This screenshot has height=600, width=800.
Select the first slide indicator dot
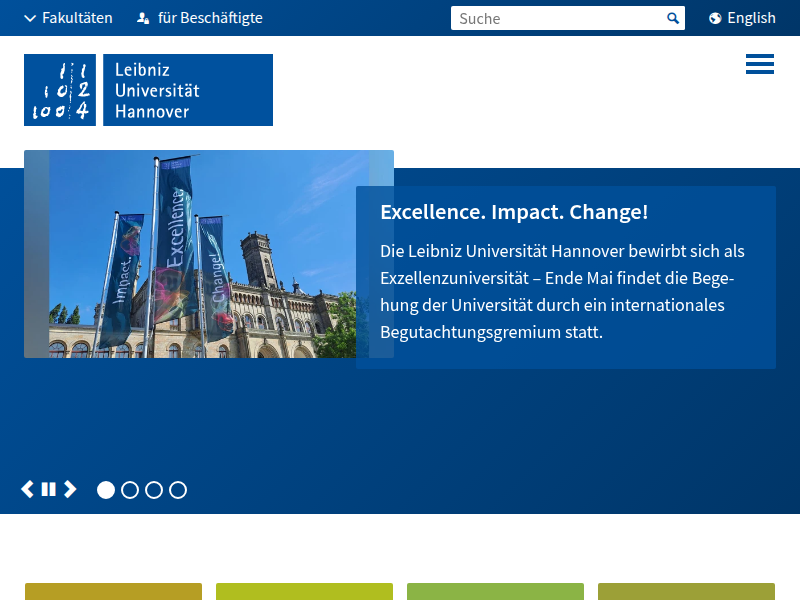pos(106,490)
